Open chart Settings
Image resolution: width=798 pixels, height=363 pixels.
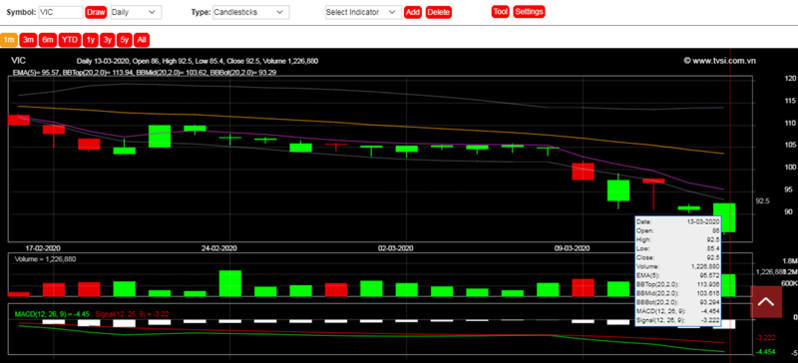click(x=529, y=12)
